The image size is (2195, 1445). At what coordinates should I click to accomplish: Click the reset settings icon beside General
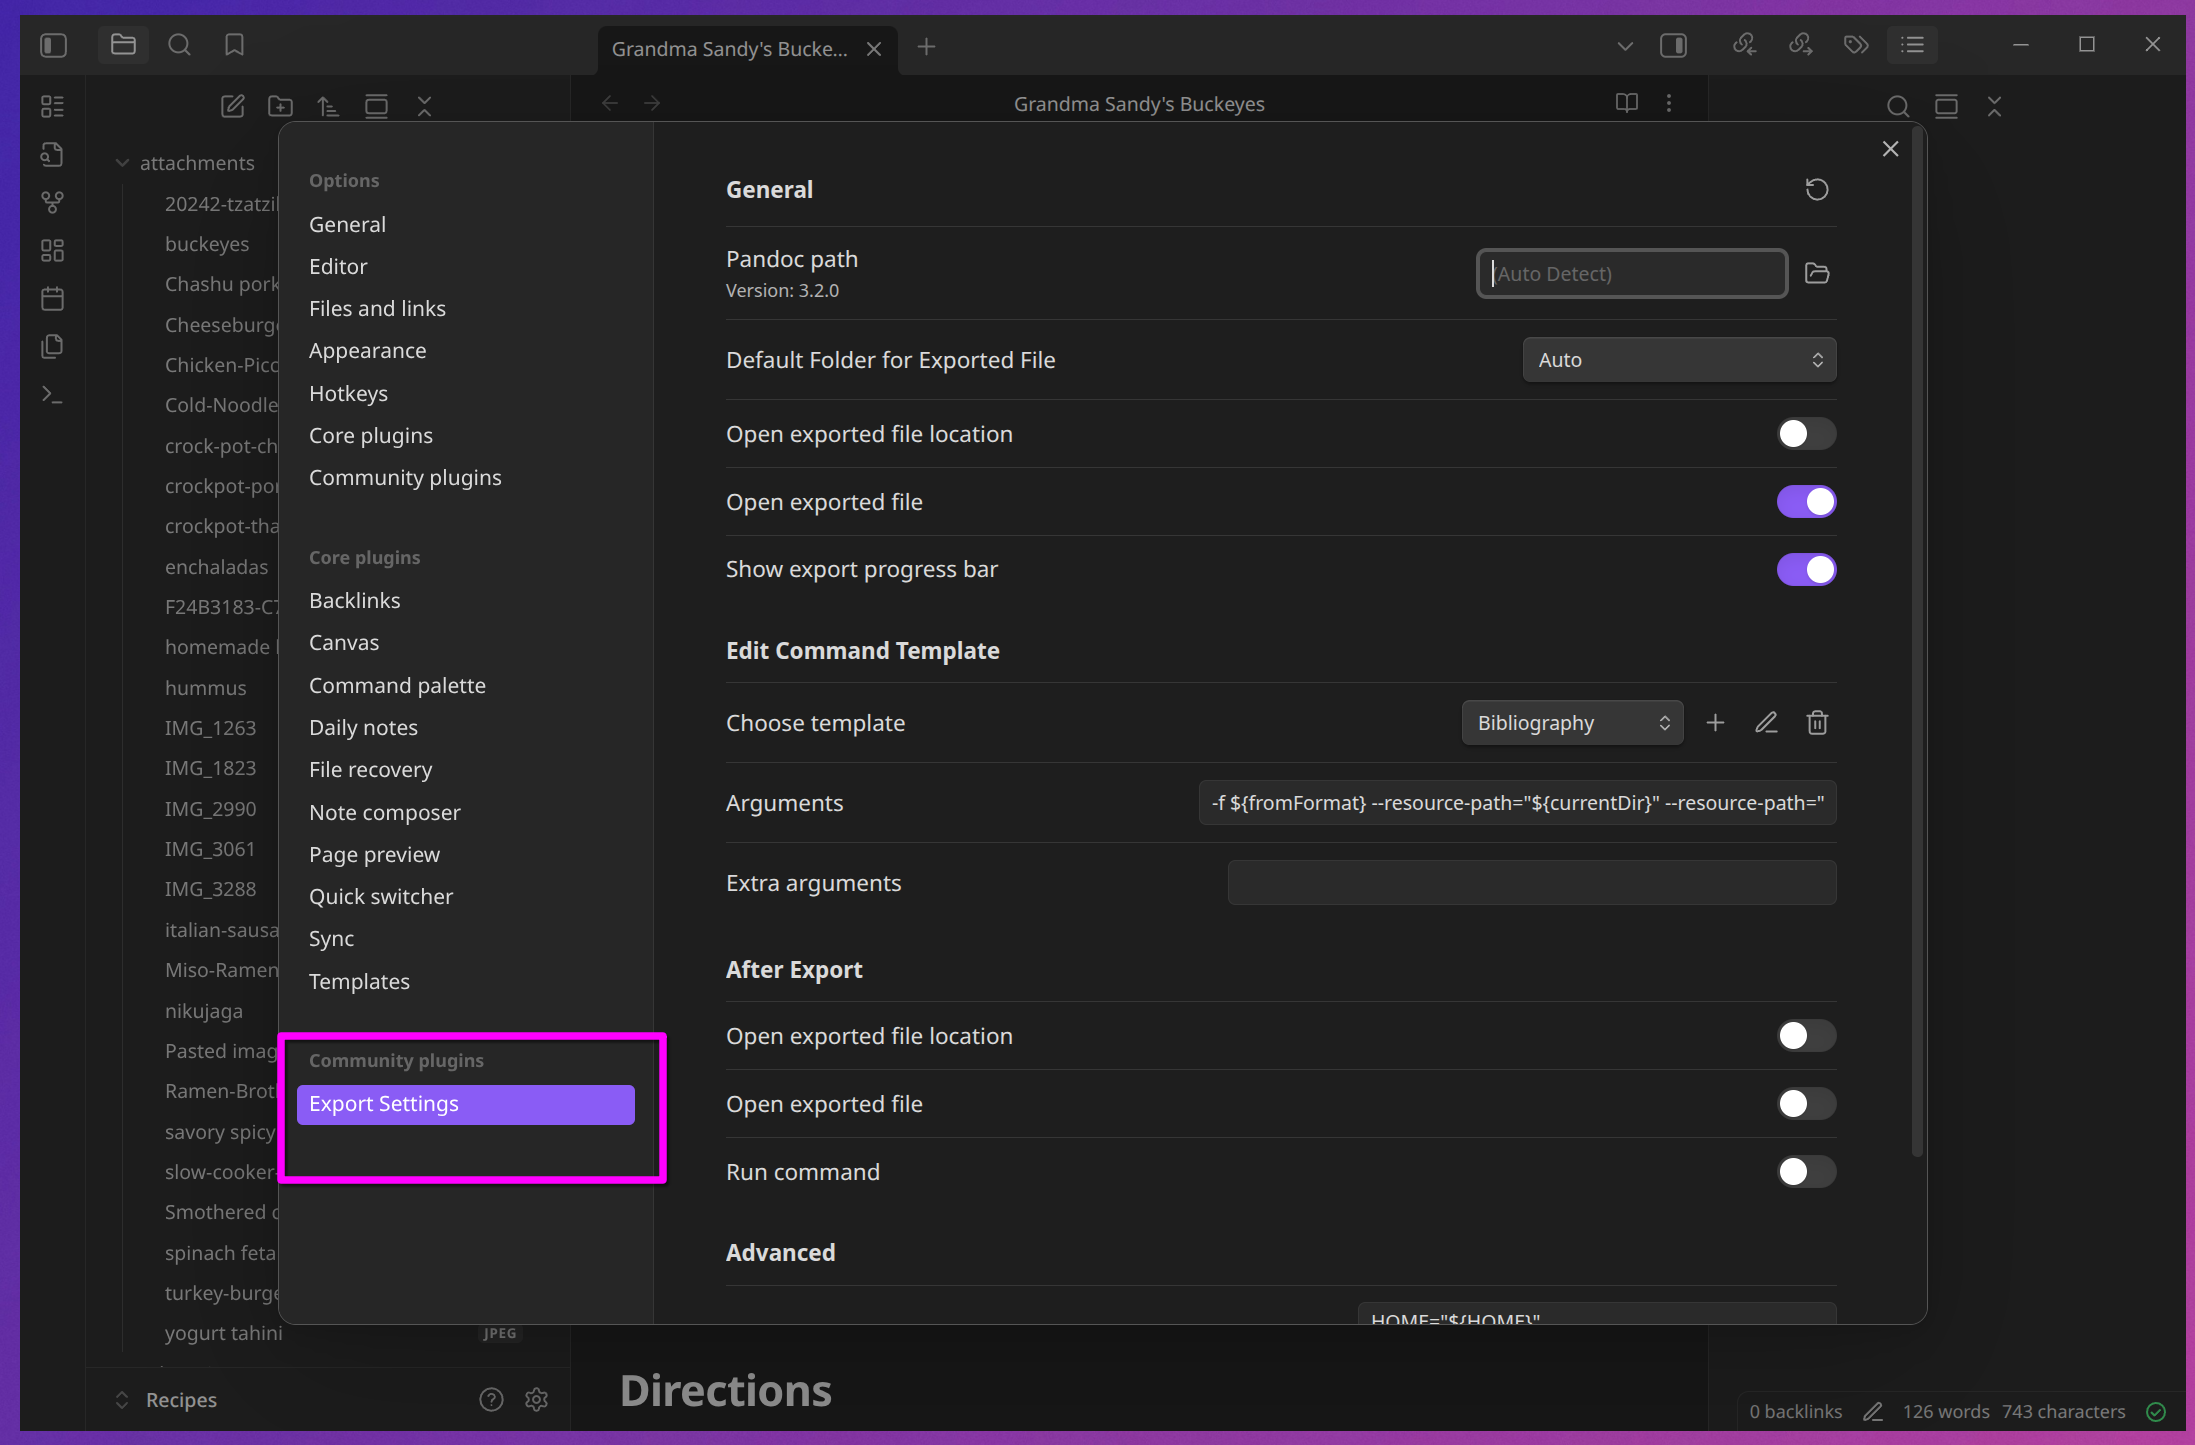coord(1816,190)
